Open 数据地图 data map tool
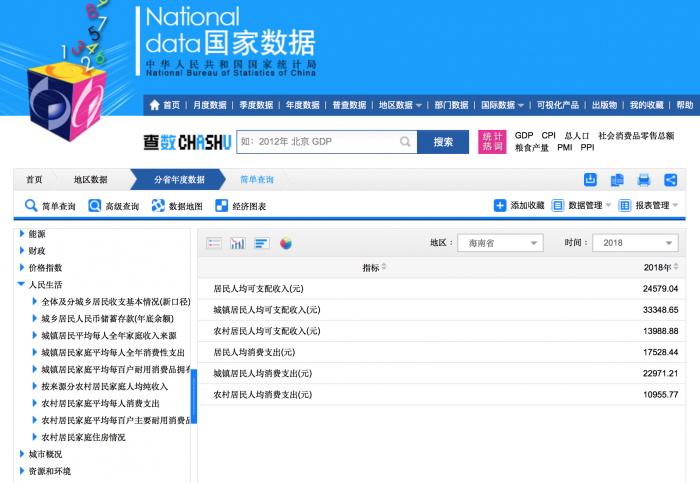 (x=177, y=206)
